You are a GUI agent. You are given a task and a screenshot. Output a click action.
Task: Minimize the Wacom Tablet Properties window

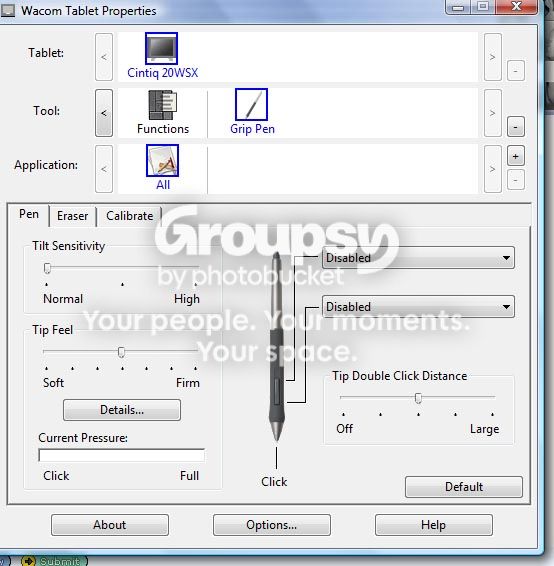coord(458,6)
